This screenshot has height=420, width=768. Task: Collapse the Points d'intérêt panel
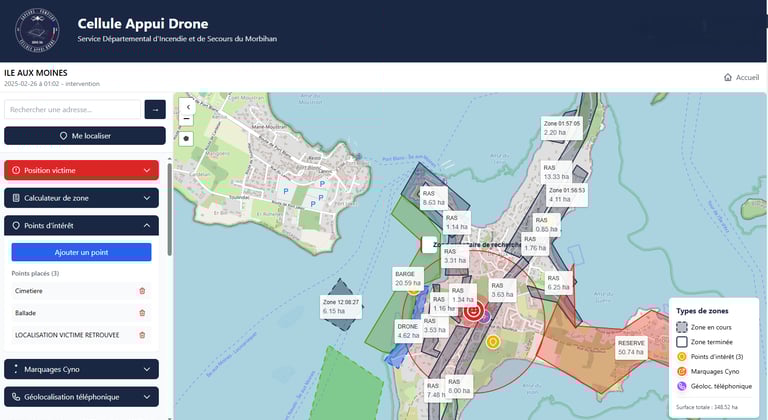(81, 225)
